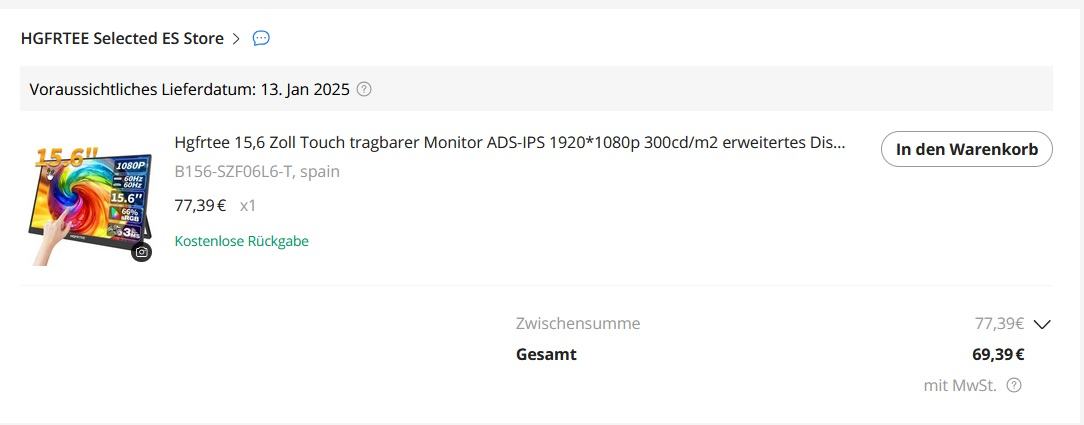
Task: Click the mit MwSt. text
Action: click(960, 386)
